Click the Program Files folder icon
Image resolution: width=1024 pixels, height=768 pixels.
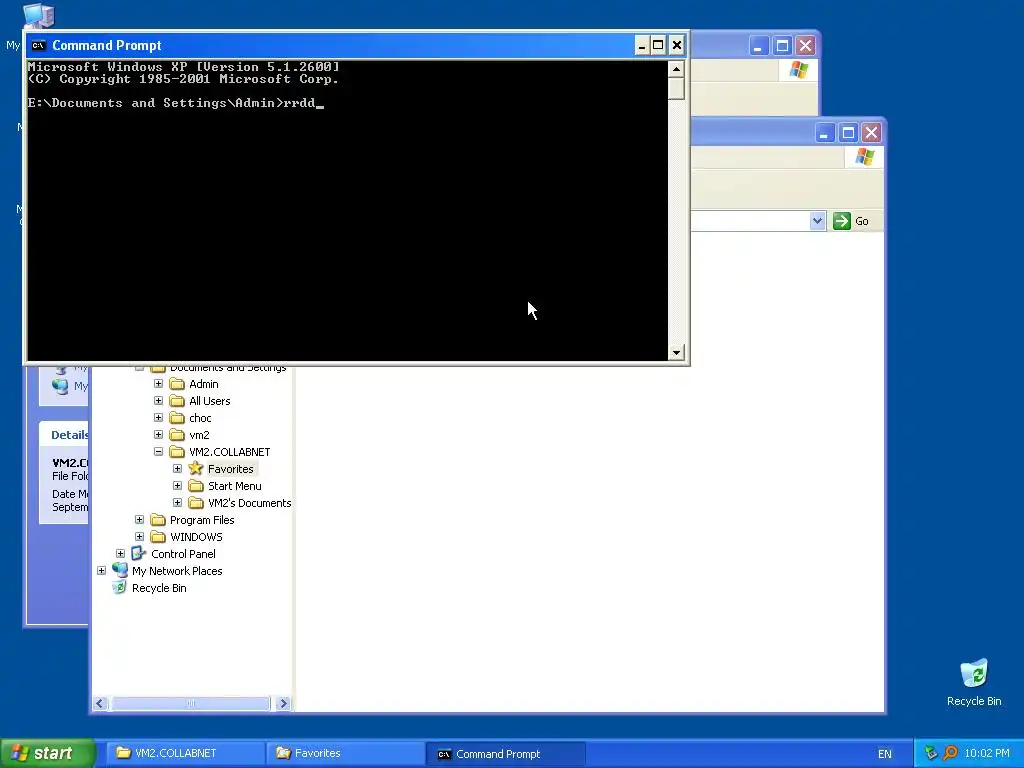158,520
